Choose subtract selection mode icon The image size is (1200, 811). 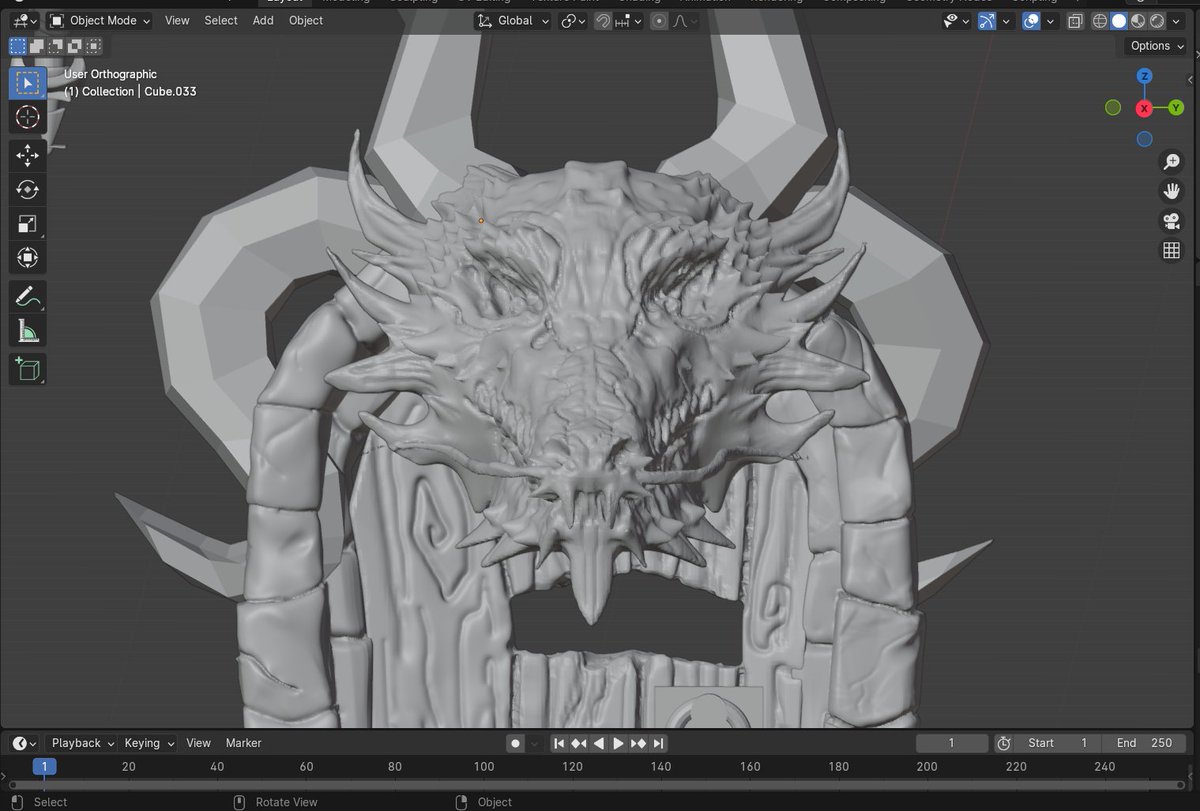[55, 46]
